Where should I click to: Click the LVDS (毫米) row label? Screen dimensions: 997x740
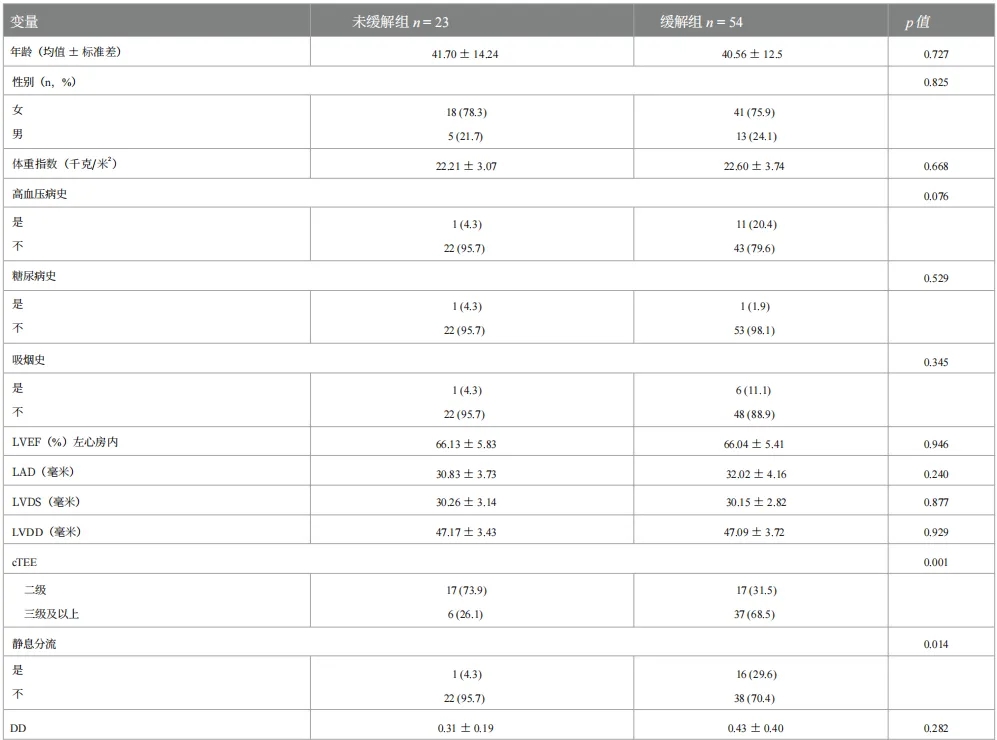[46, 502]
